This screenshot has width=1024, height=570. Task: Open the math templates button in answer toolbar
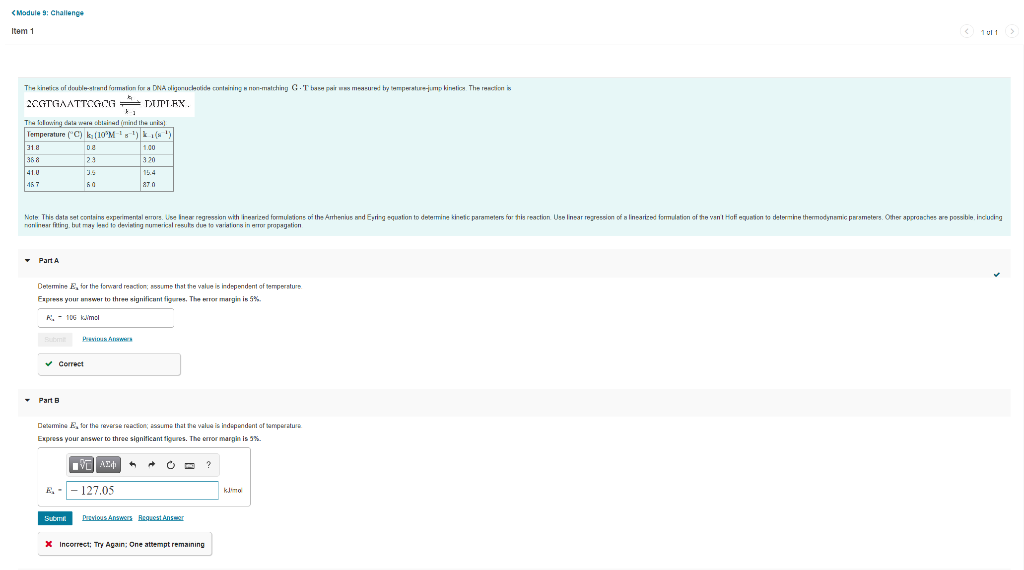[82, 465]
